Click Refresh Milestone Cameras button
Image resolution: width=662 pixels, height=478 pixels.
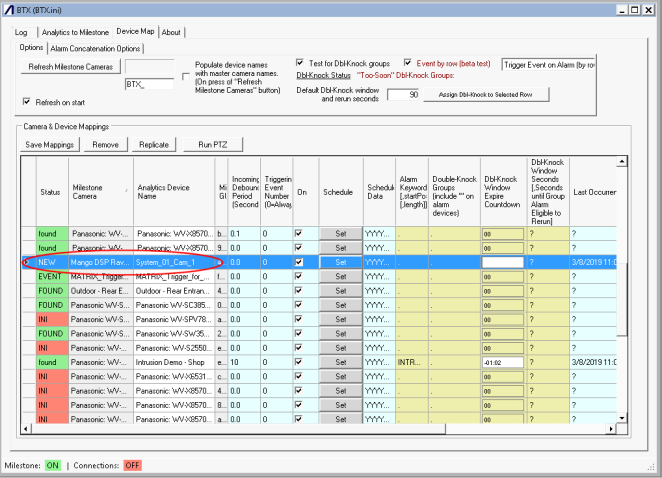click(x=71, y=67)
